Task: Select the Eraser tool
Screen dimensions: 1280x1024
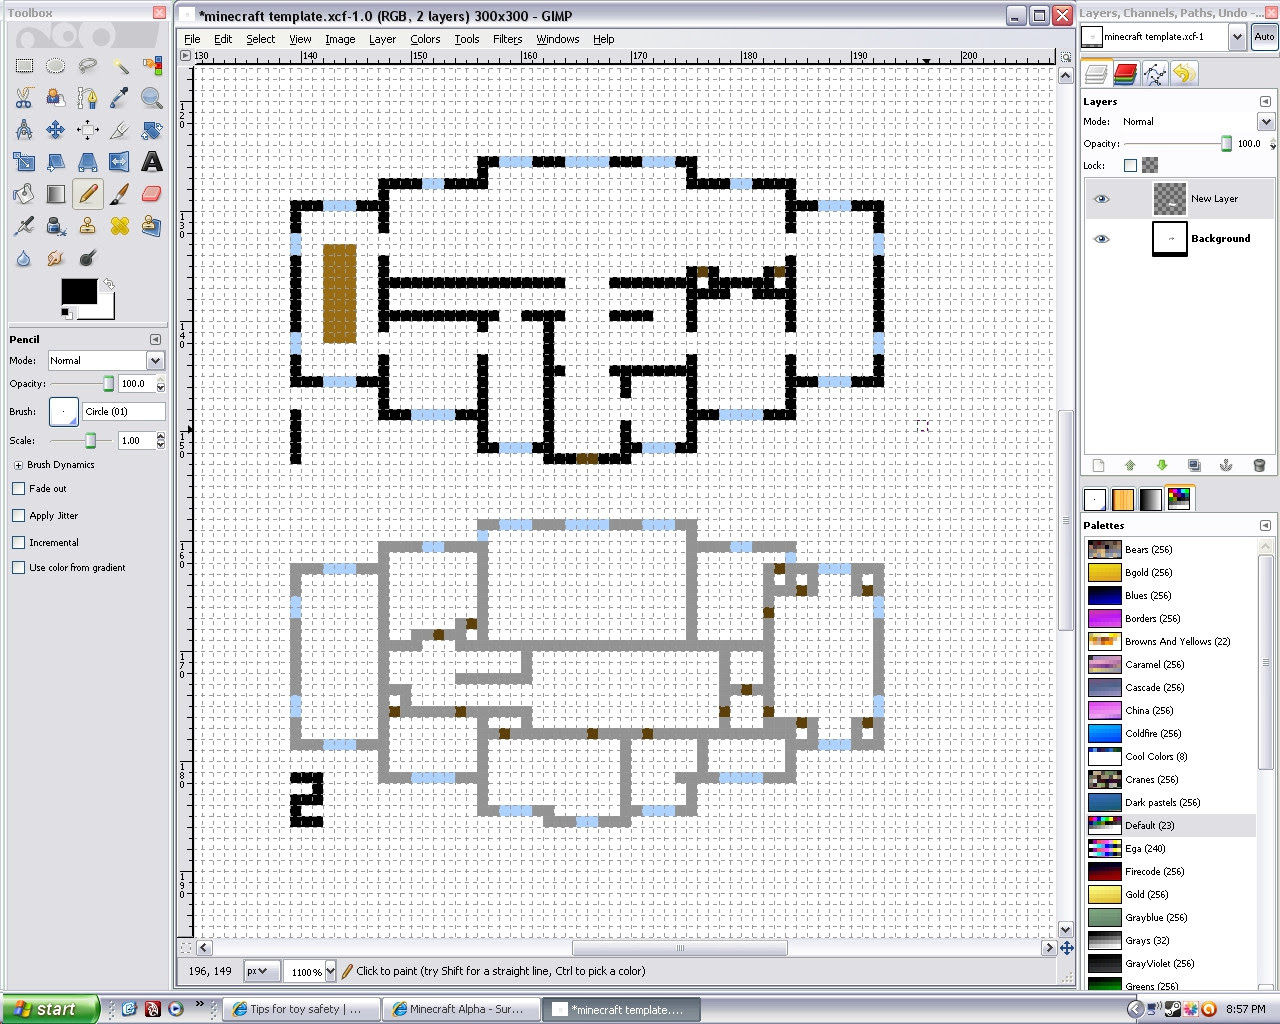Action: click(152, 194)
